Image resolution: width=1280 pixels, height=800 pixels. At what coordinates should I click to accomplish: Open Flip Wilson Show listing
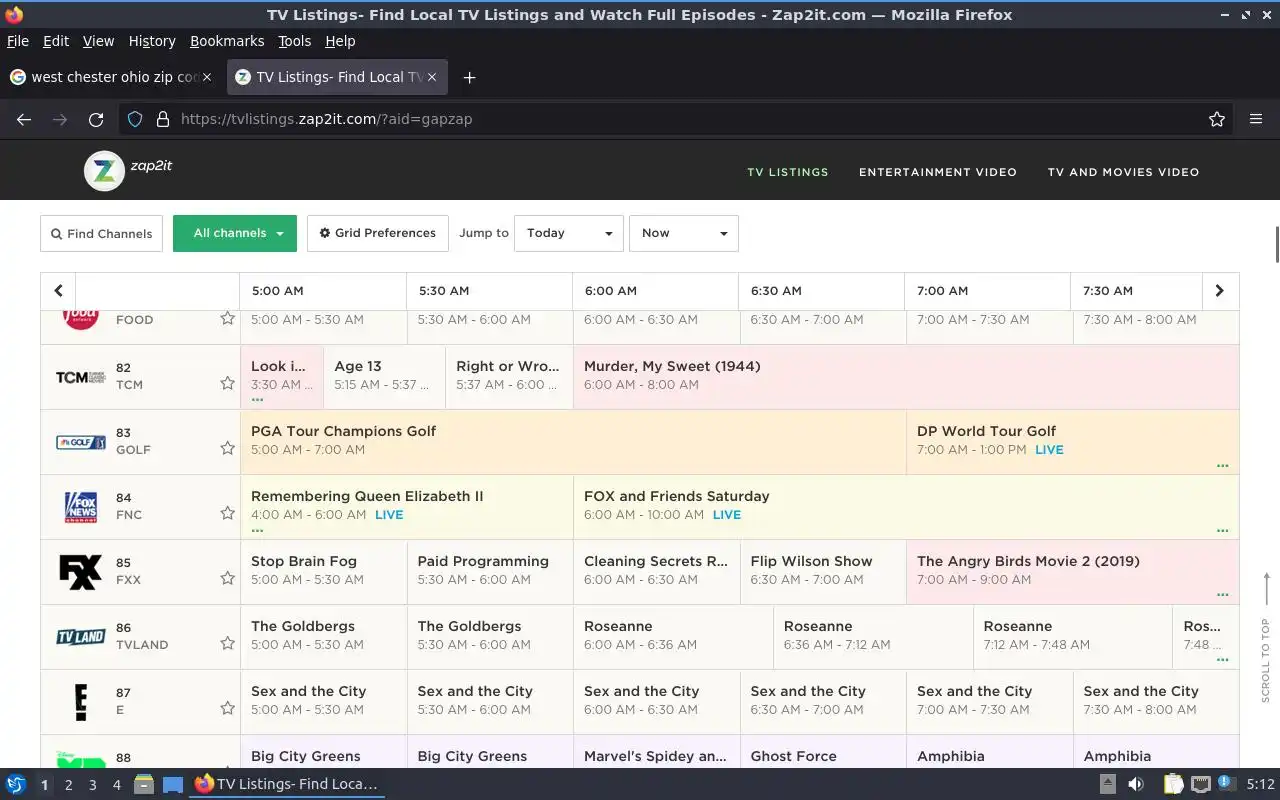point(823,572)
